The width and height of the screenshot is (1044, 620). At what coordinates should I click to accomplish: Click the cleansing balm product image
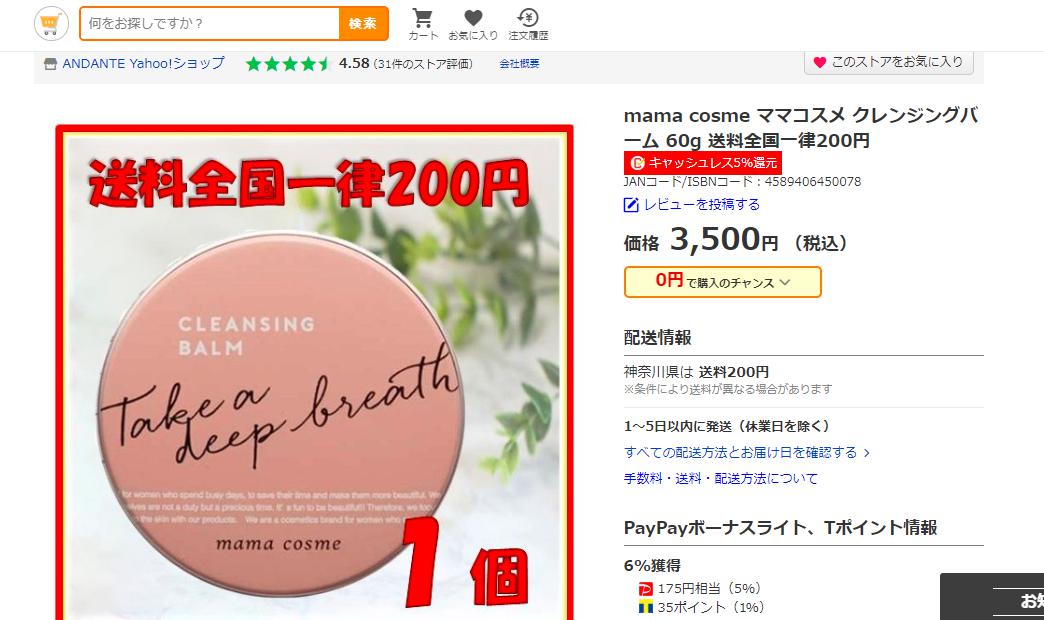pos(314,373)
